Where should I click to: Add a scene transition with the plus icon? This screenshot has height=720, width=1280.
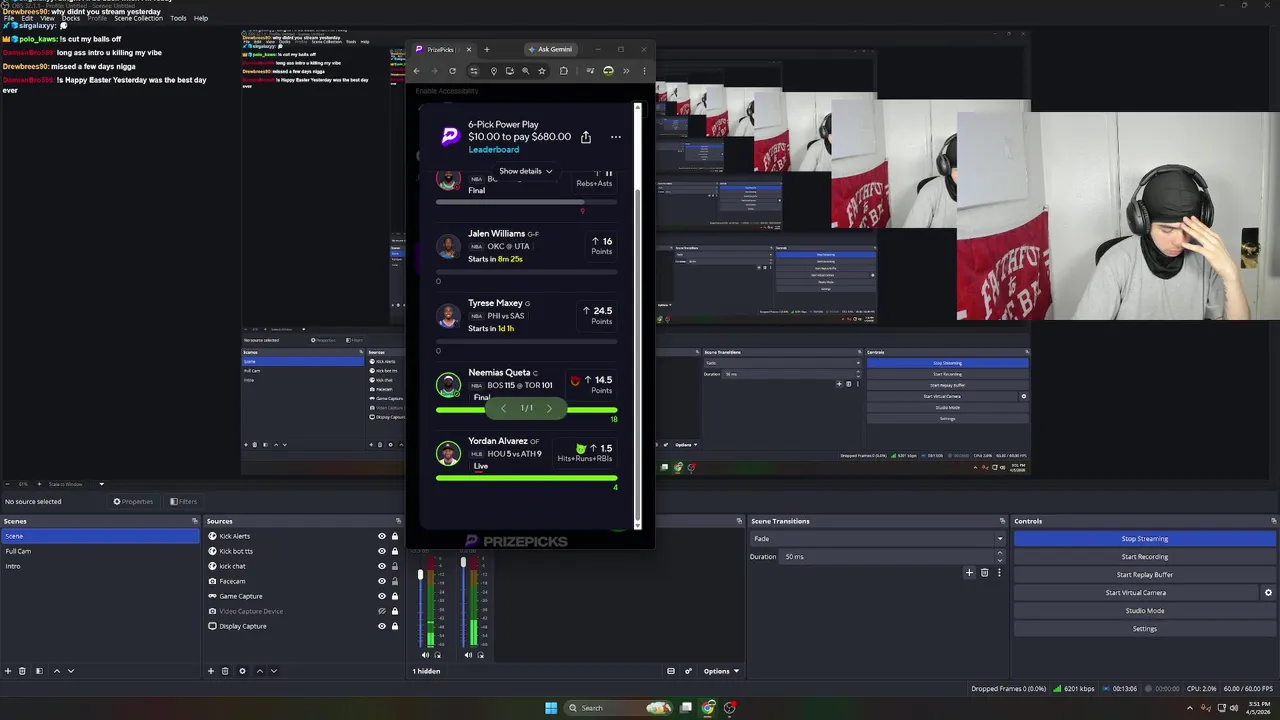[x=969, y=572]
